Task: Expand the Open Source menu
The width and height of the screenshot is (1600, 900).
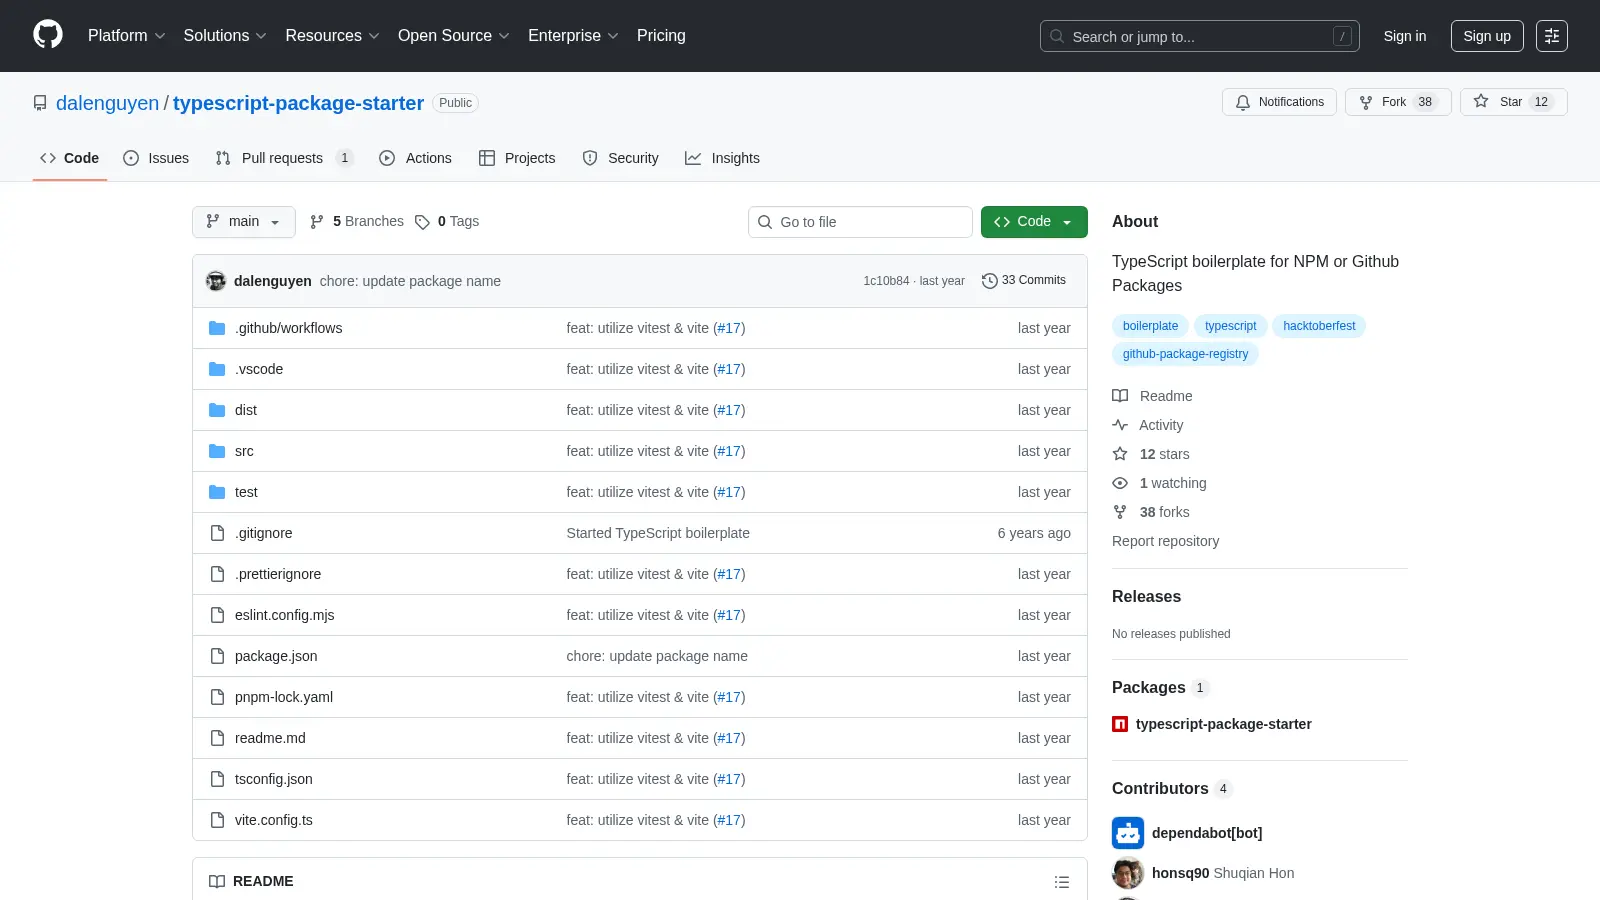Action: [454, 36]
